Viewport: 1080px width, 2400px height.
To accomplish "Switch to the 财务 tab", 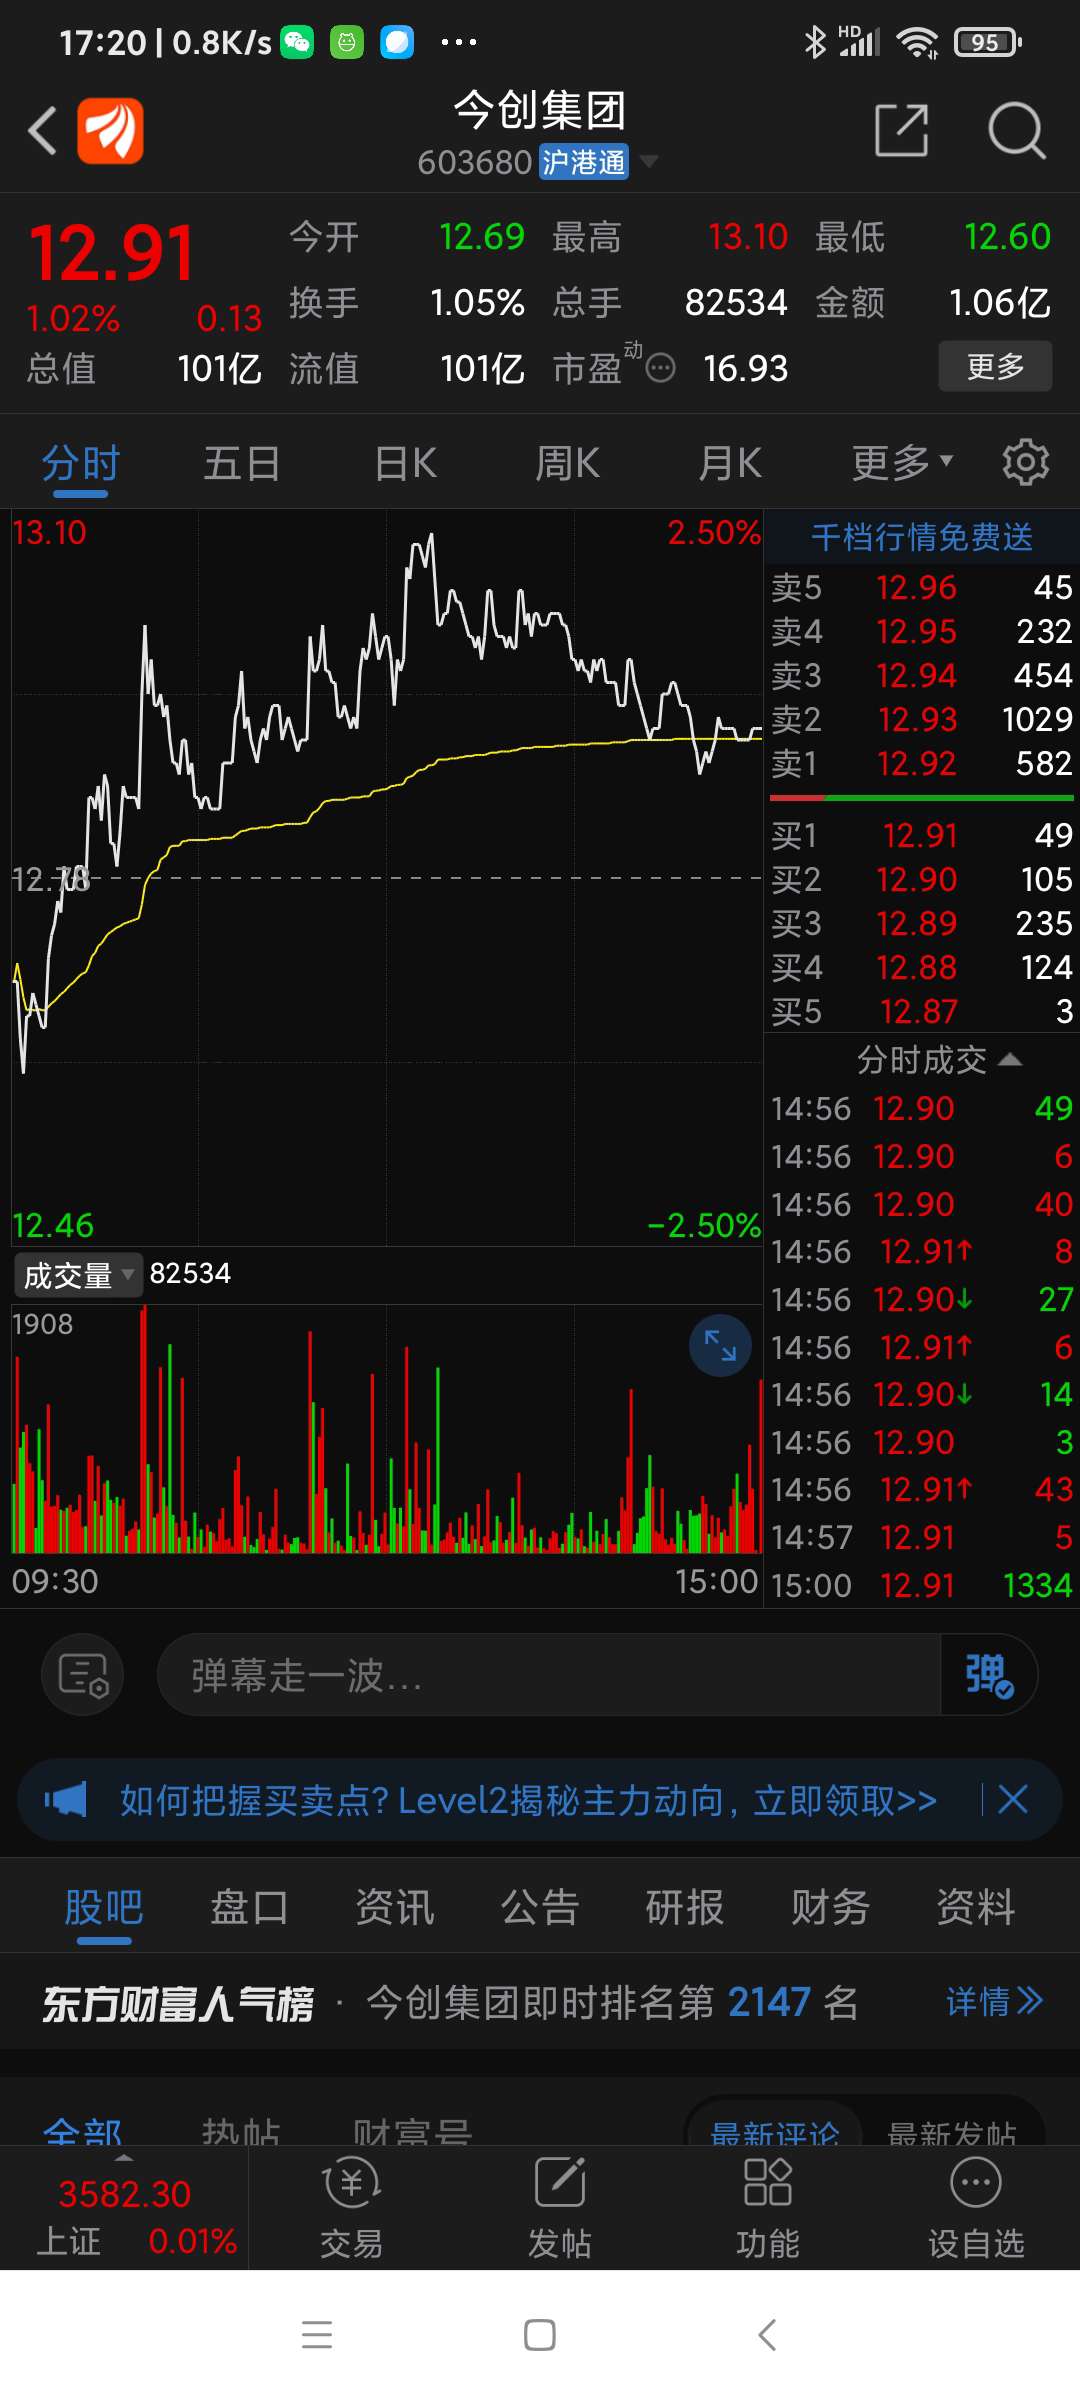I will pyautogui.click(x=830, y=1907).
